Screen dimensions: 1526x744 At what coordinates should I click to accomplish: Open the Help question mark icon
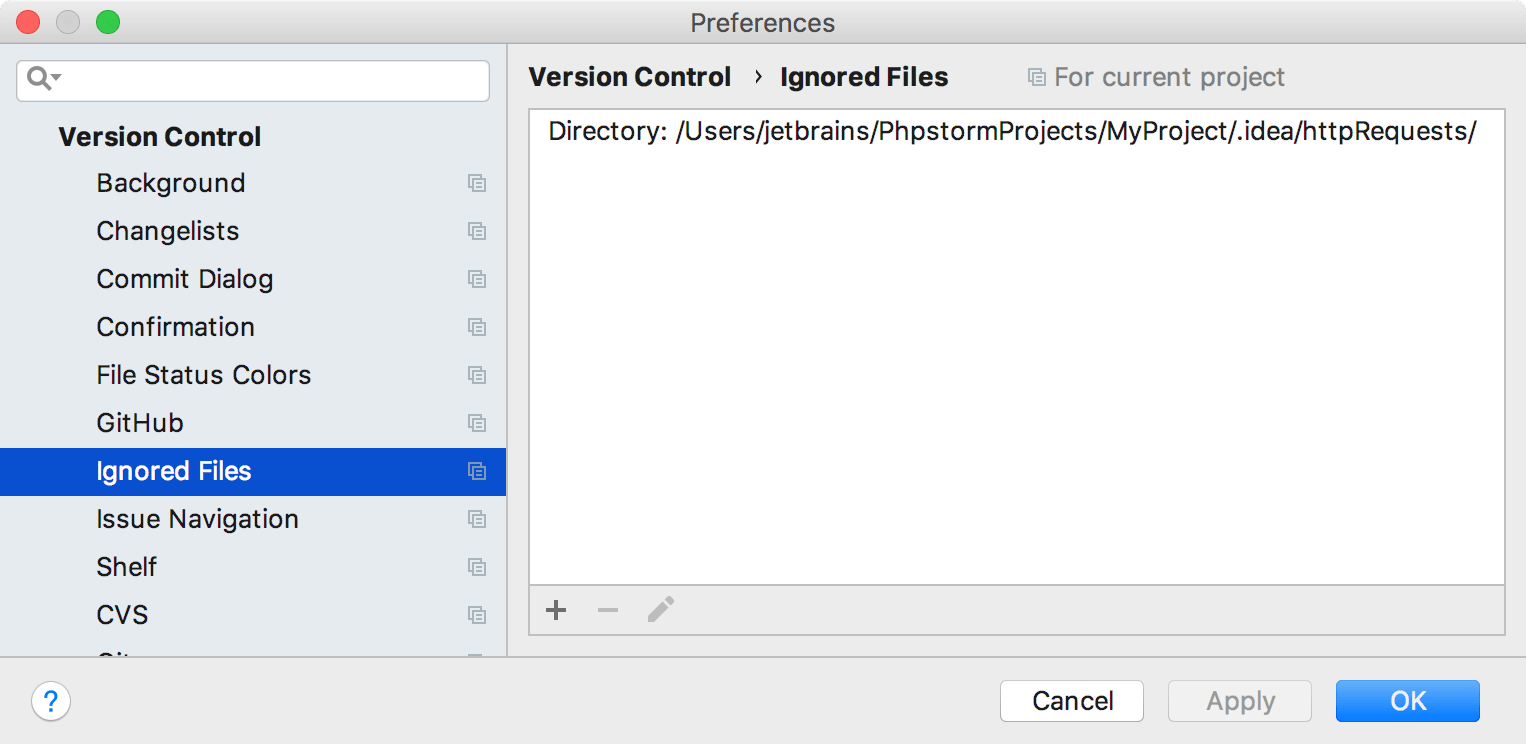pyautogui.click(x=50, y=702)
